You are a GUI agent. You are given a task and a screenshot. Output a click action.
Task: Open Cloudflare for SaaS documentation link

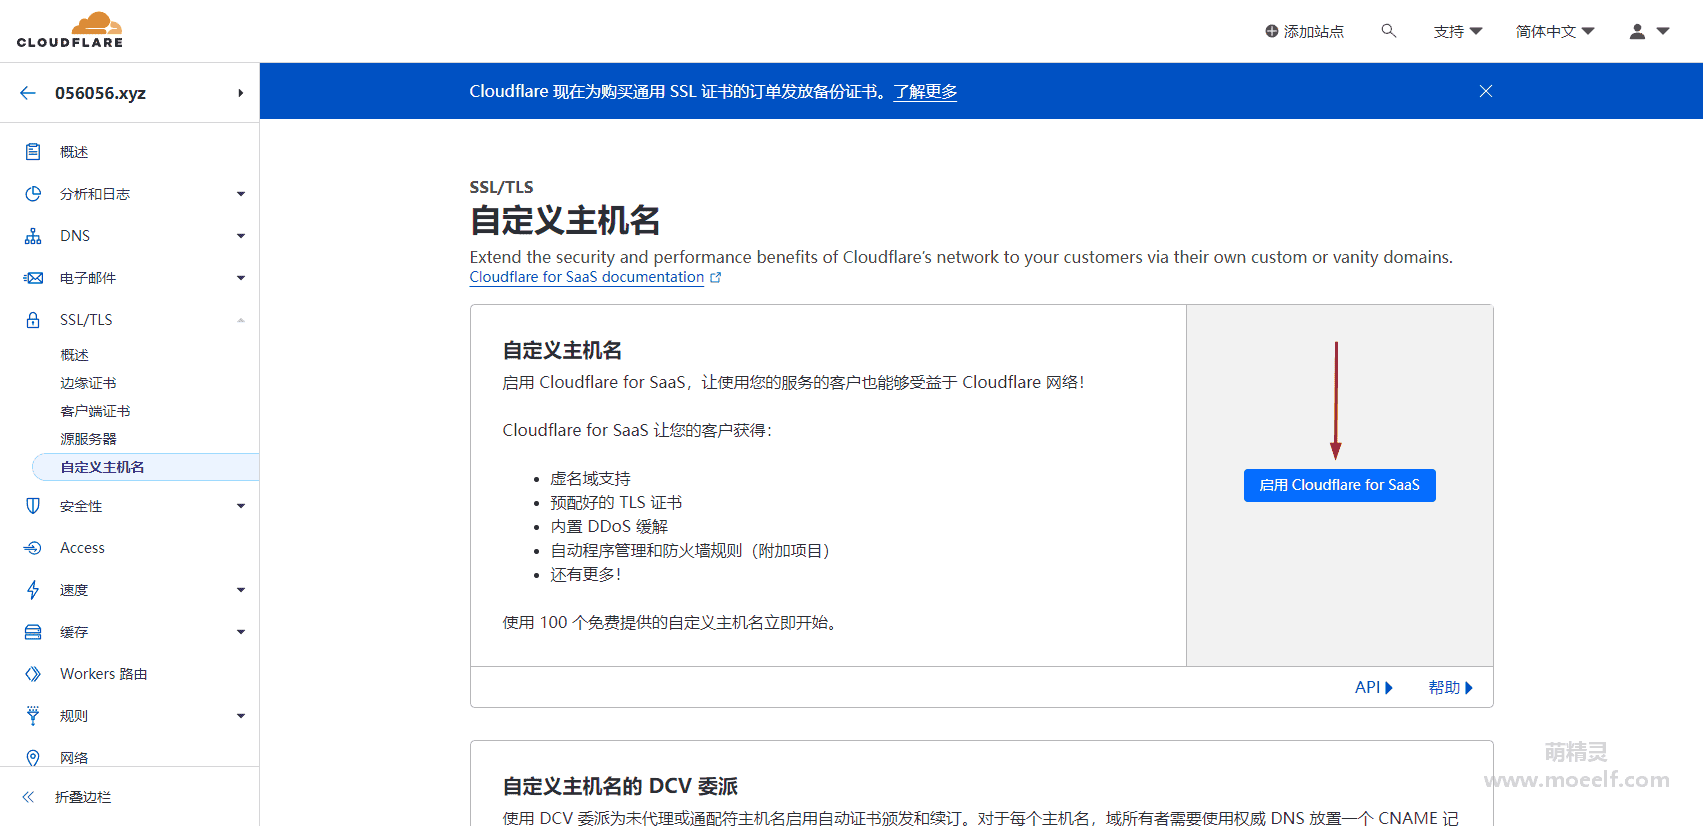(586, 277)
